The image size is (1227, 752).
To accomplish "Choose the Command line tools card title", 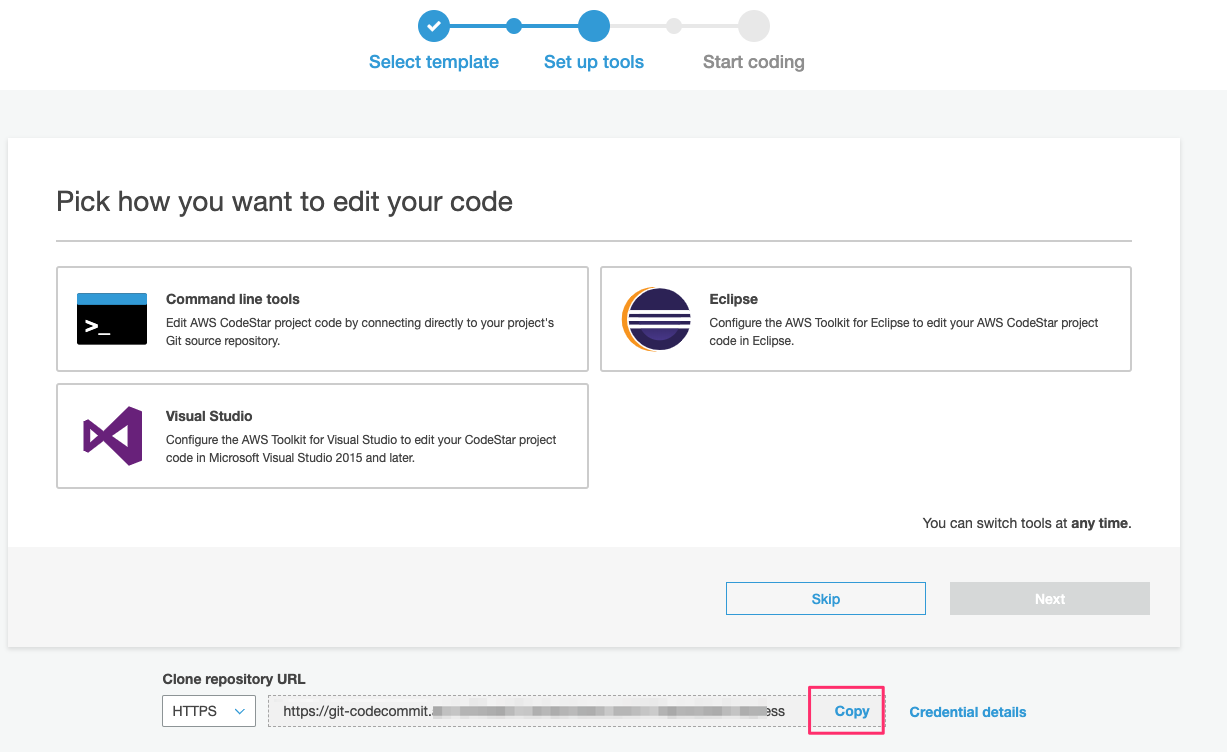I will click(x=233, y=299).
